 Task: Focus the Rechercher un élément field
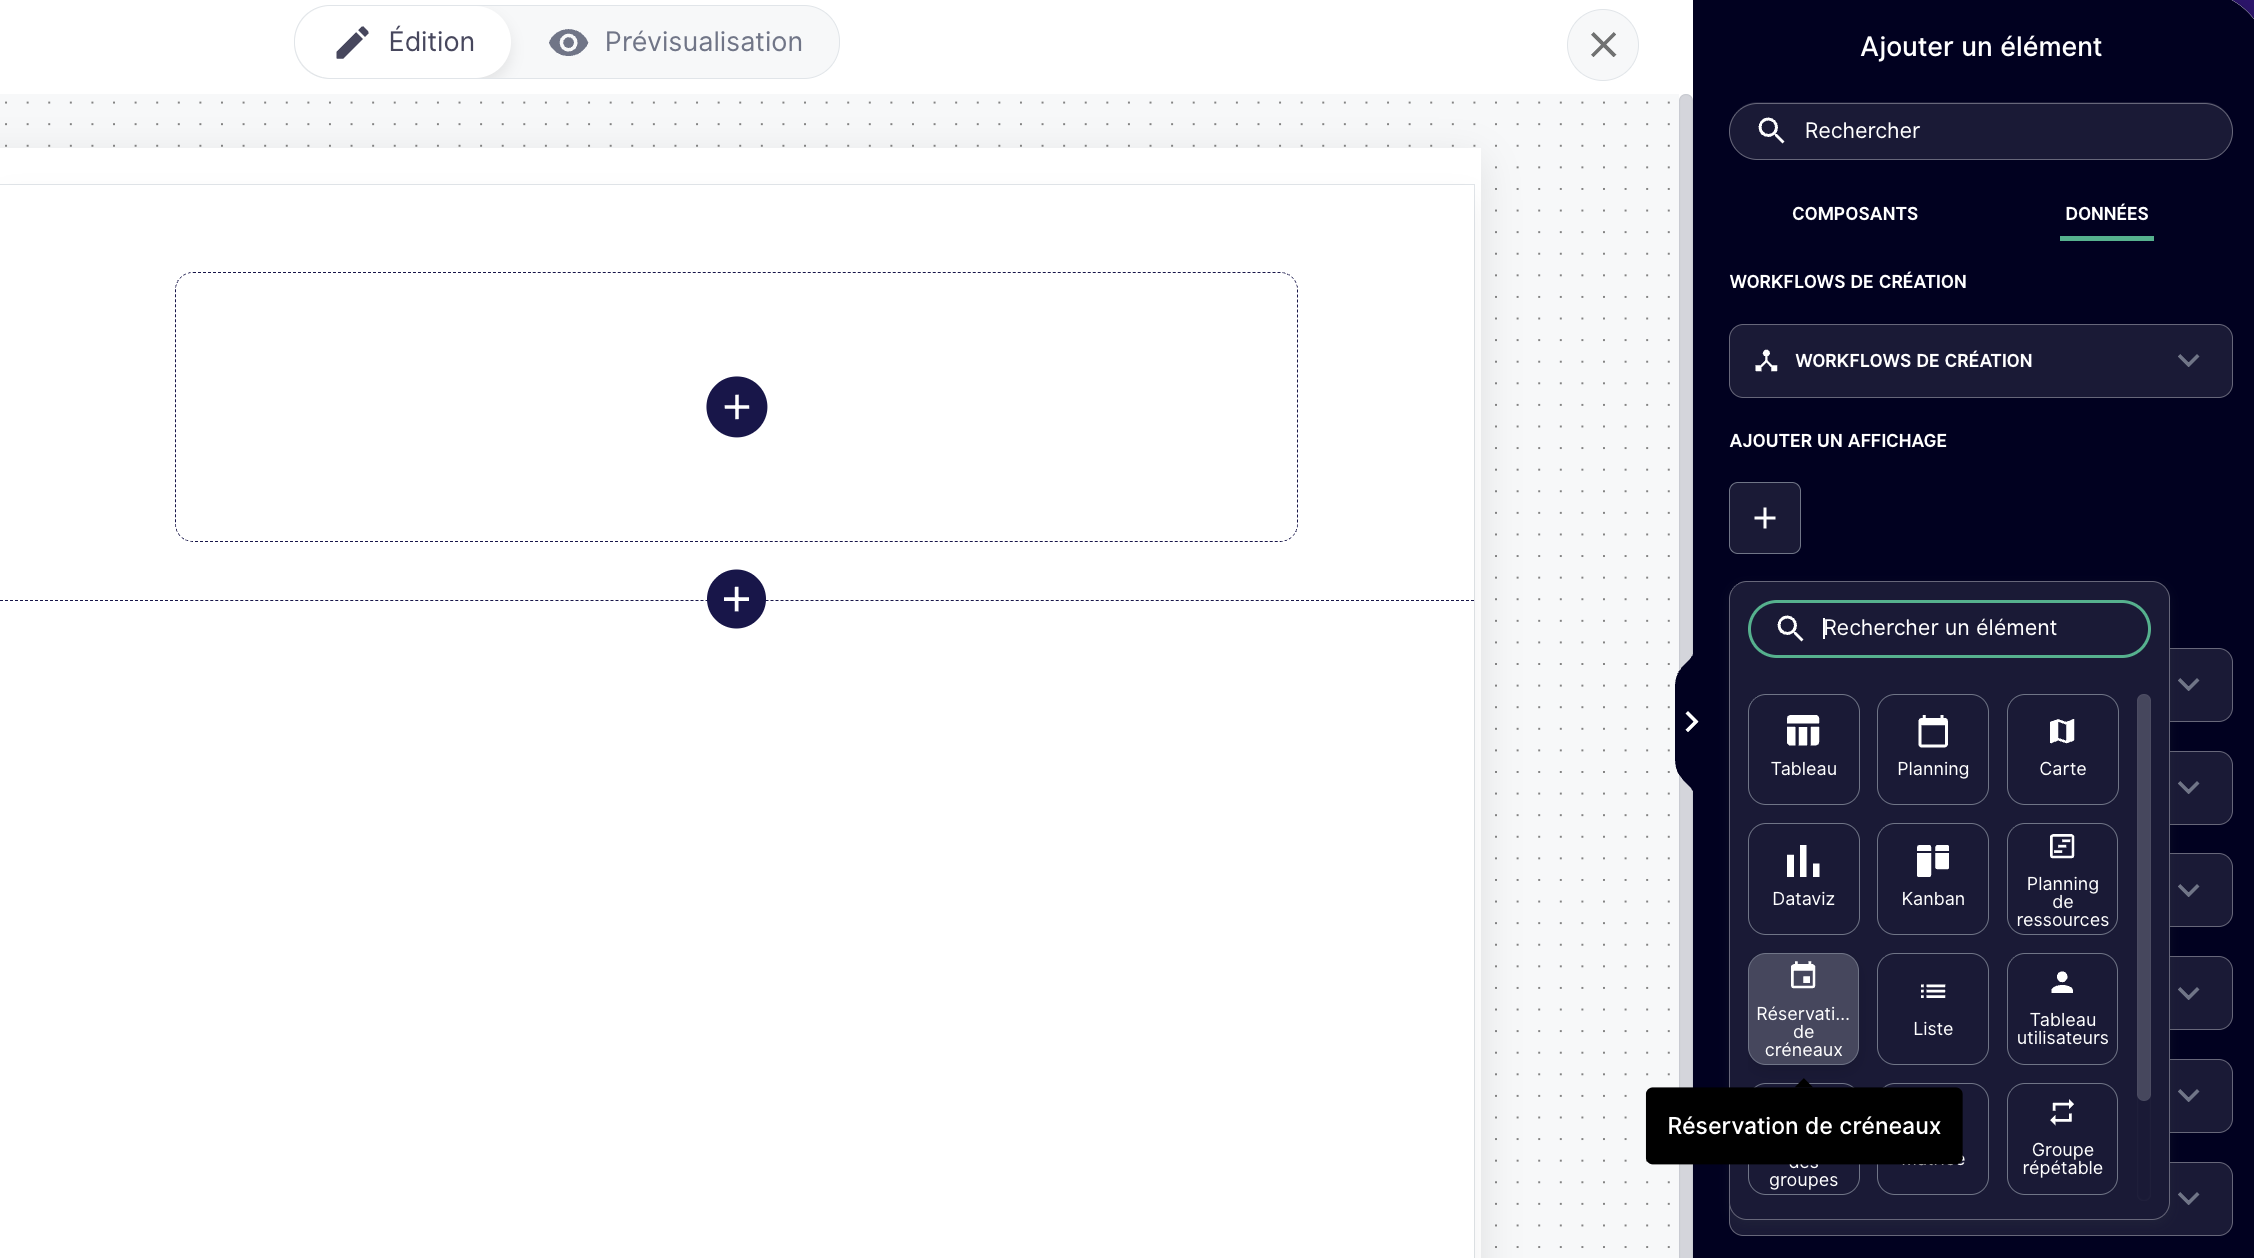point(1960,628)
